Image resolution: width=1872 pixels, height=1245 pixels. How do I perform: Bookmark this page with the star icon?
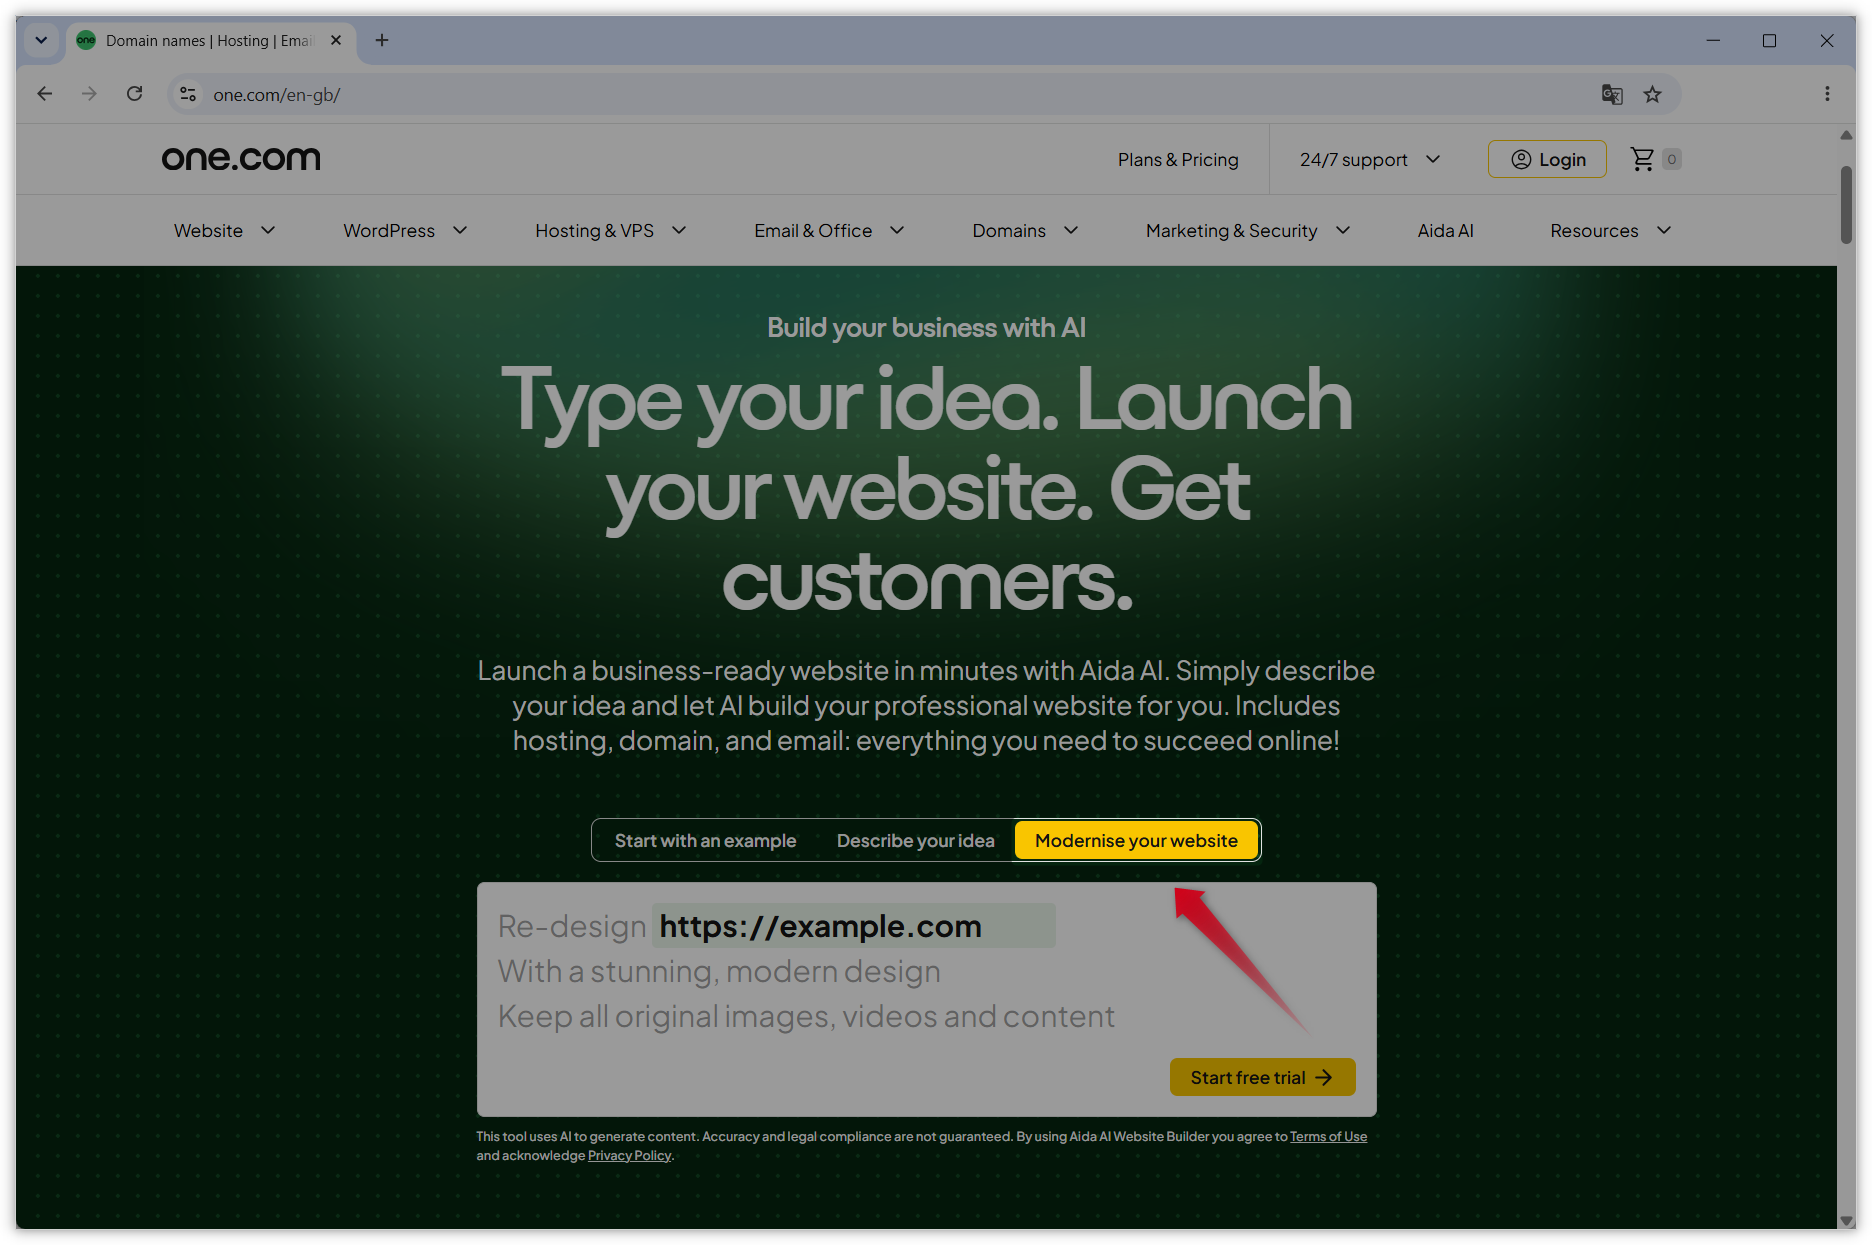[x=1652, y=94]
